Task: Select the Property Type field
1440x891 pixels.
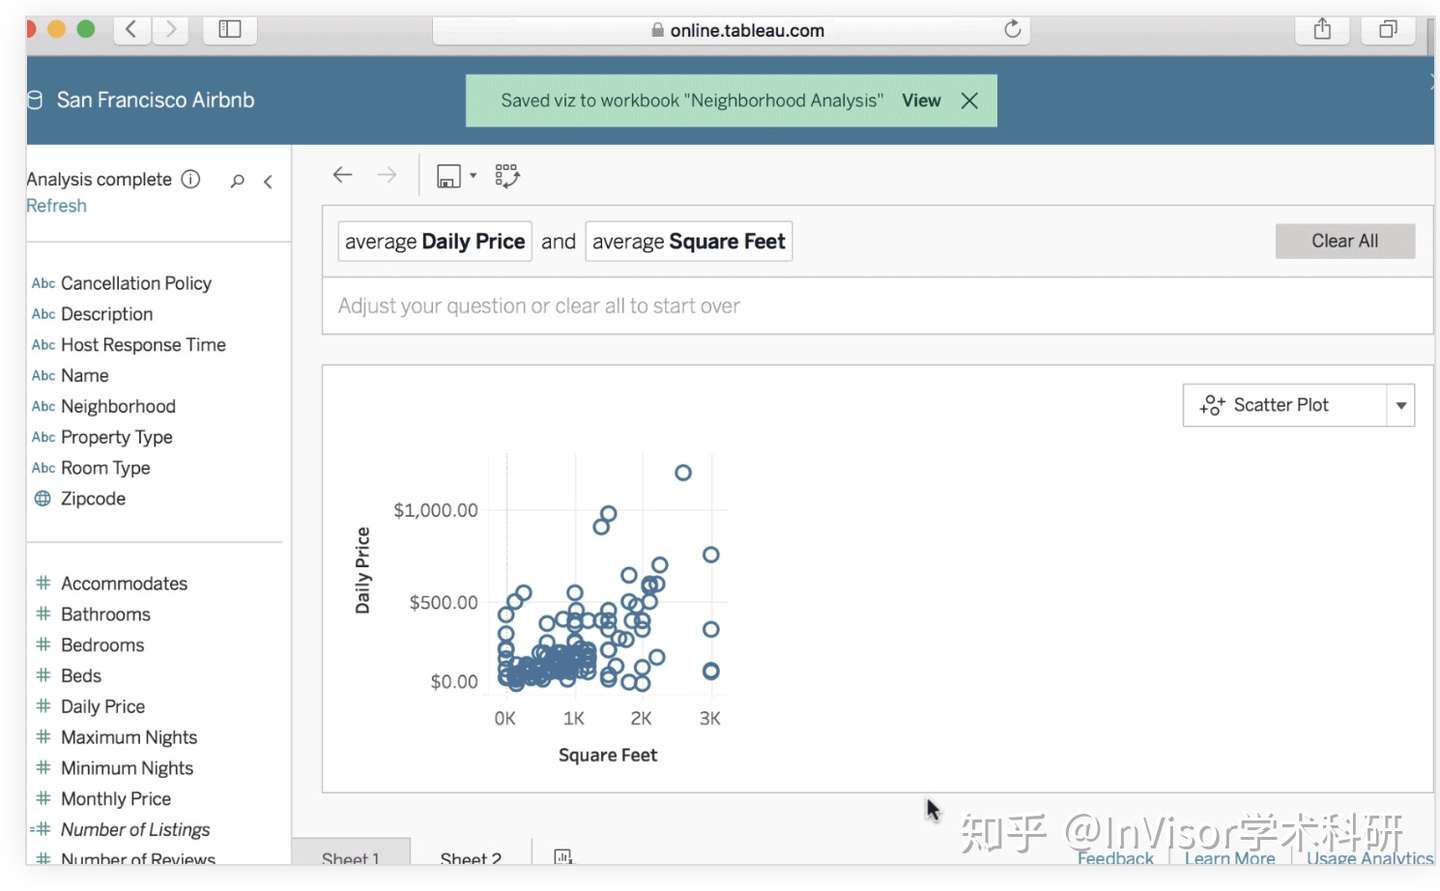Action: coord(116,437)
